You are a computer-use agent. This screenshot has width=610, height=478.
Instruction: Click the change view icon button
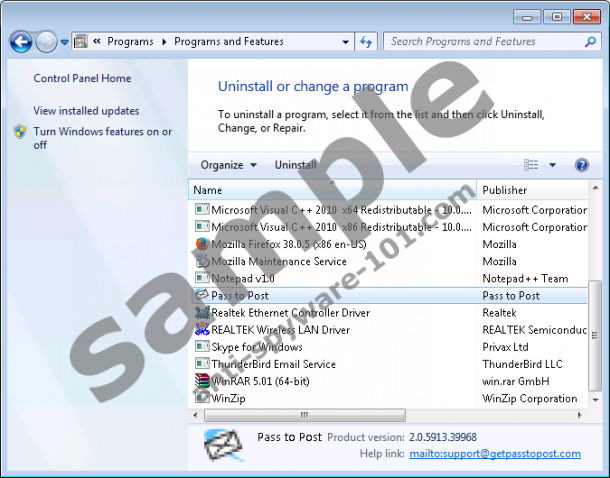531,165
